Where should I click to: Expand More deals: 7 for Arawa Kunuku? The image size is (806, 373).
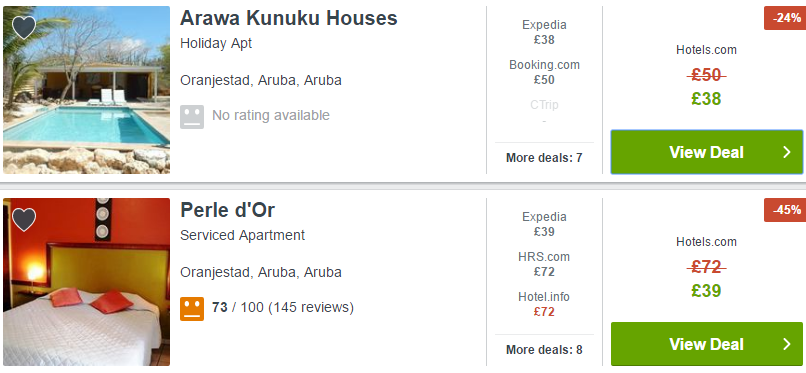(544, 158)
